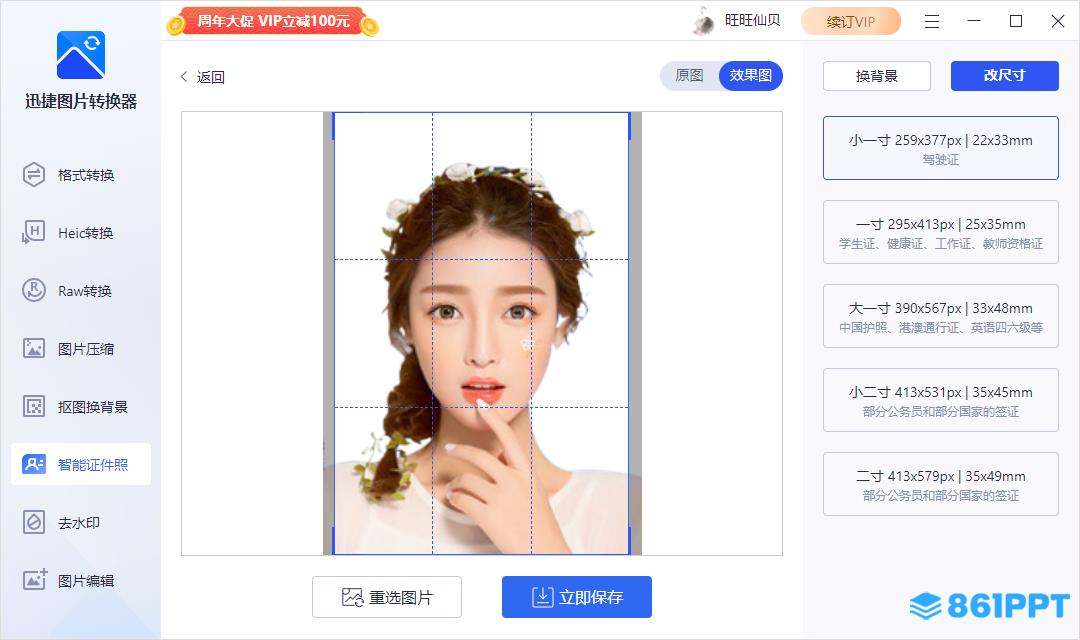Viewport: 1080px width, 640px height.
Task: Minimize the application window
Action: 974,21
